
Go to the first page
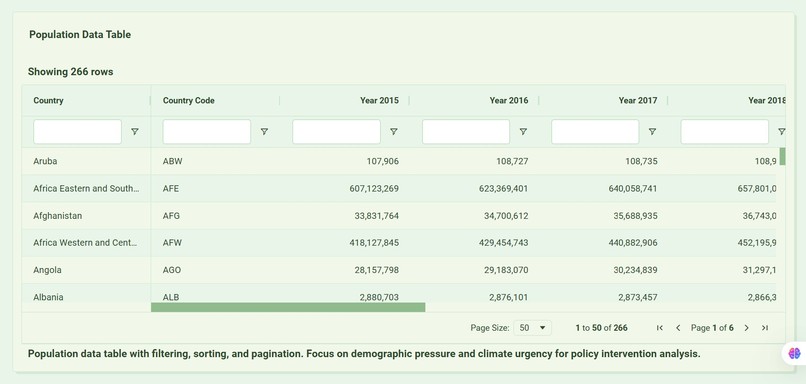click(660, 328)
